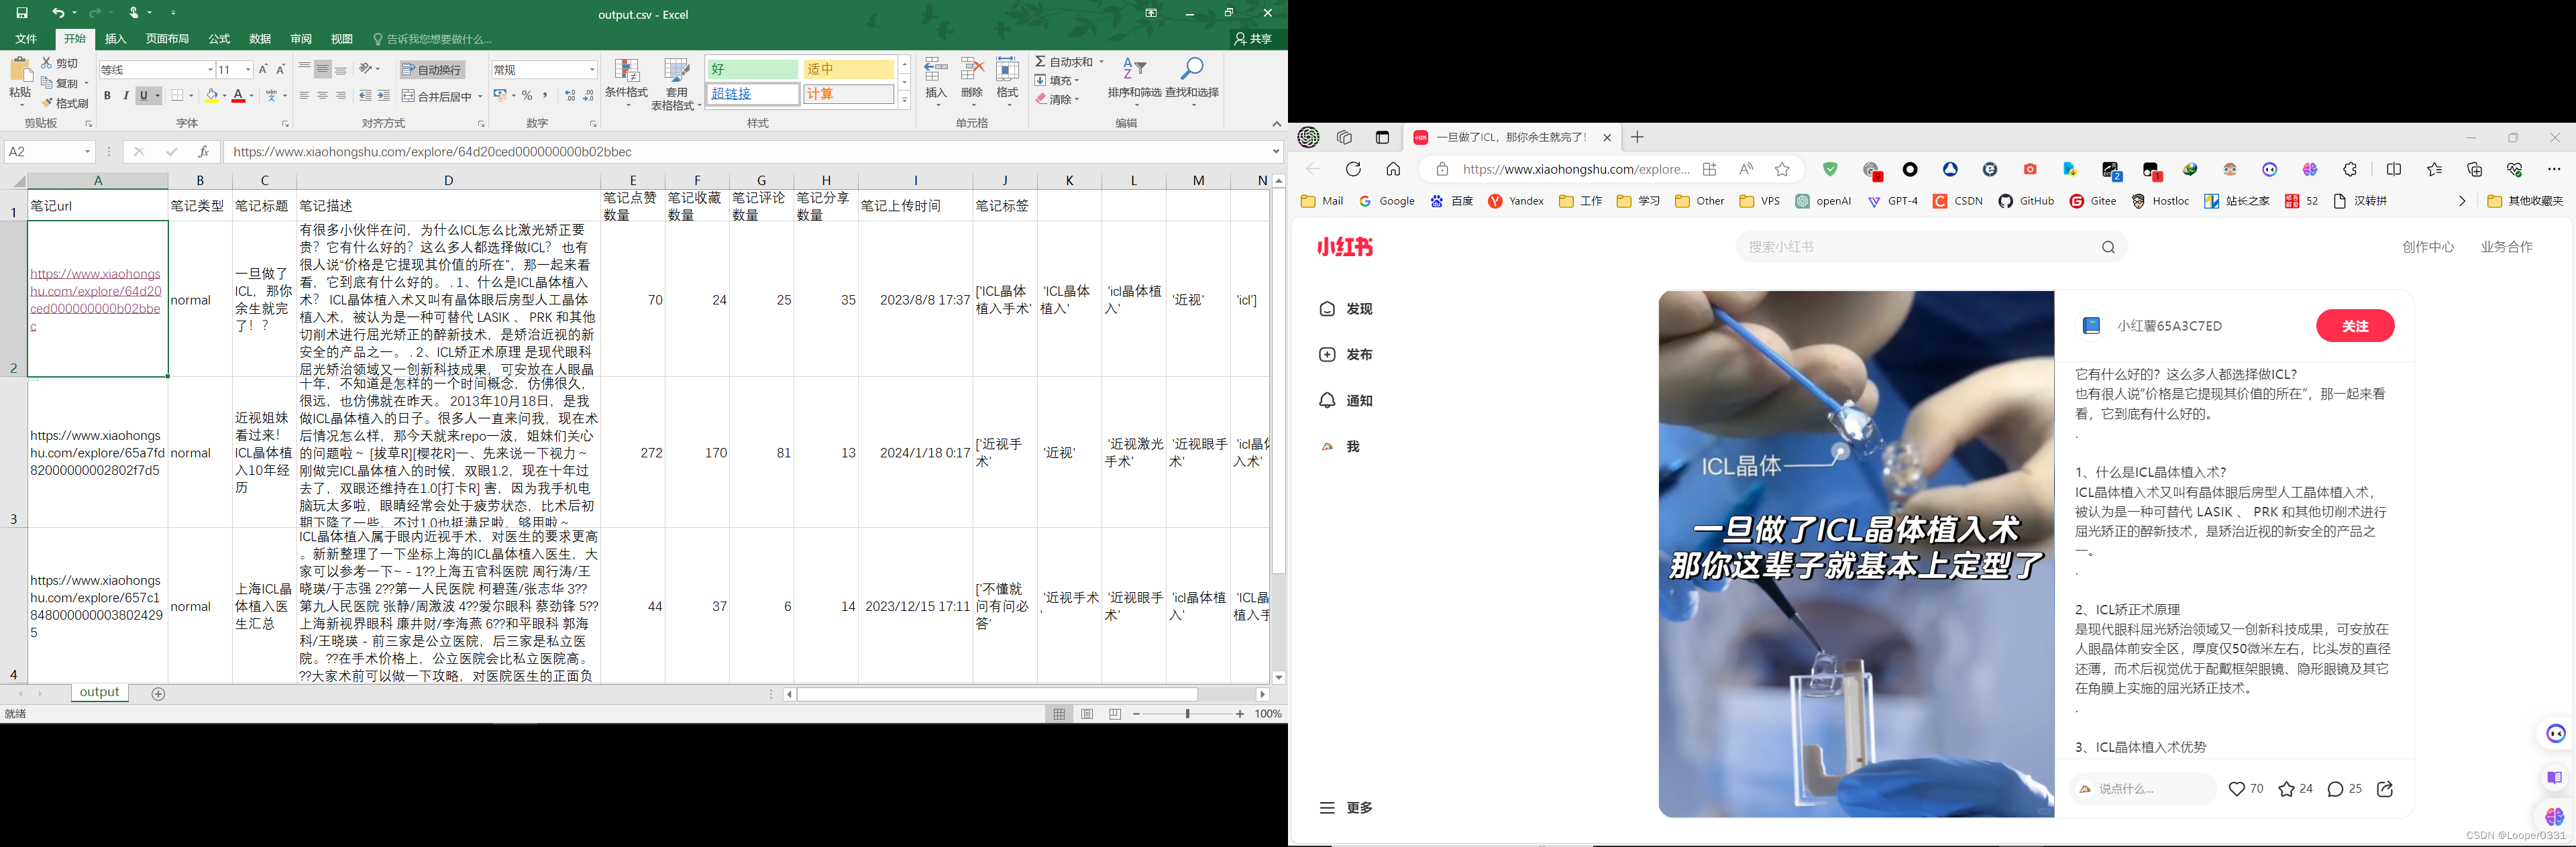Click the Format Painter brush icon
2576x847 pixels.
(x=47, y=103)
